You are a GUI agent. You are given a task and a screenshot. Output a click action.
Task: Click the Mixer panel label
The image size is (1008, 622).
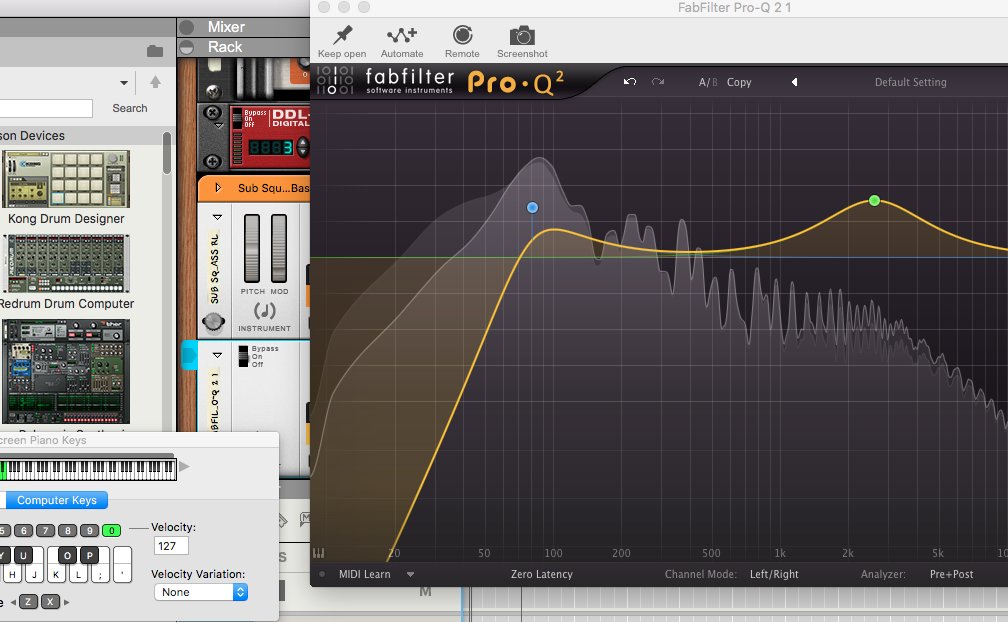226,27
